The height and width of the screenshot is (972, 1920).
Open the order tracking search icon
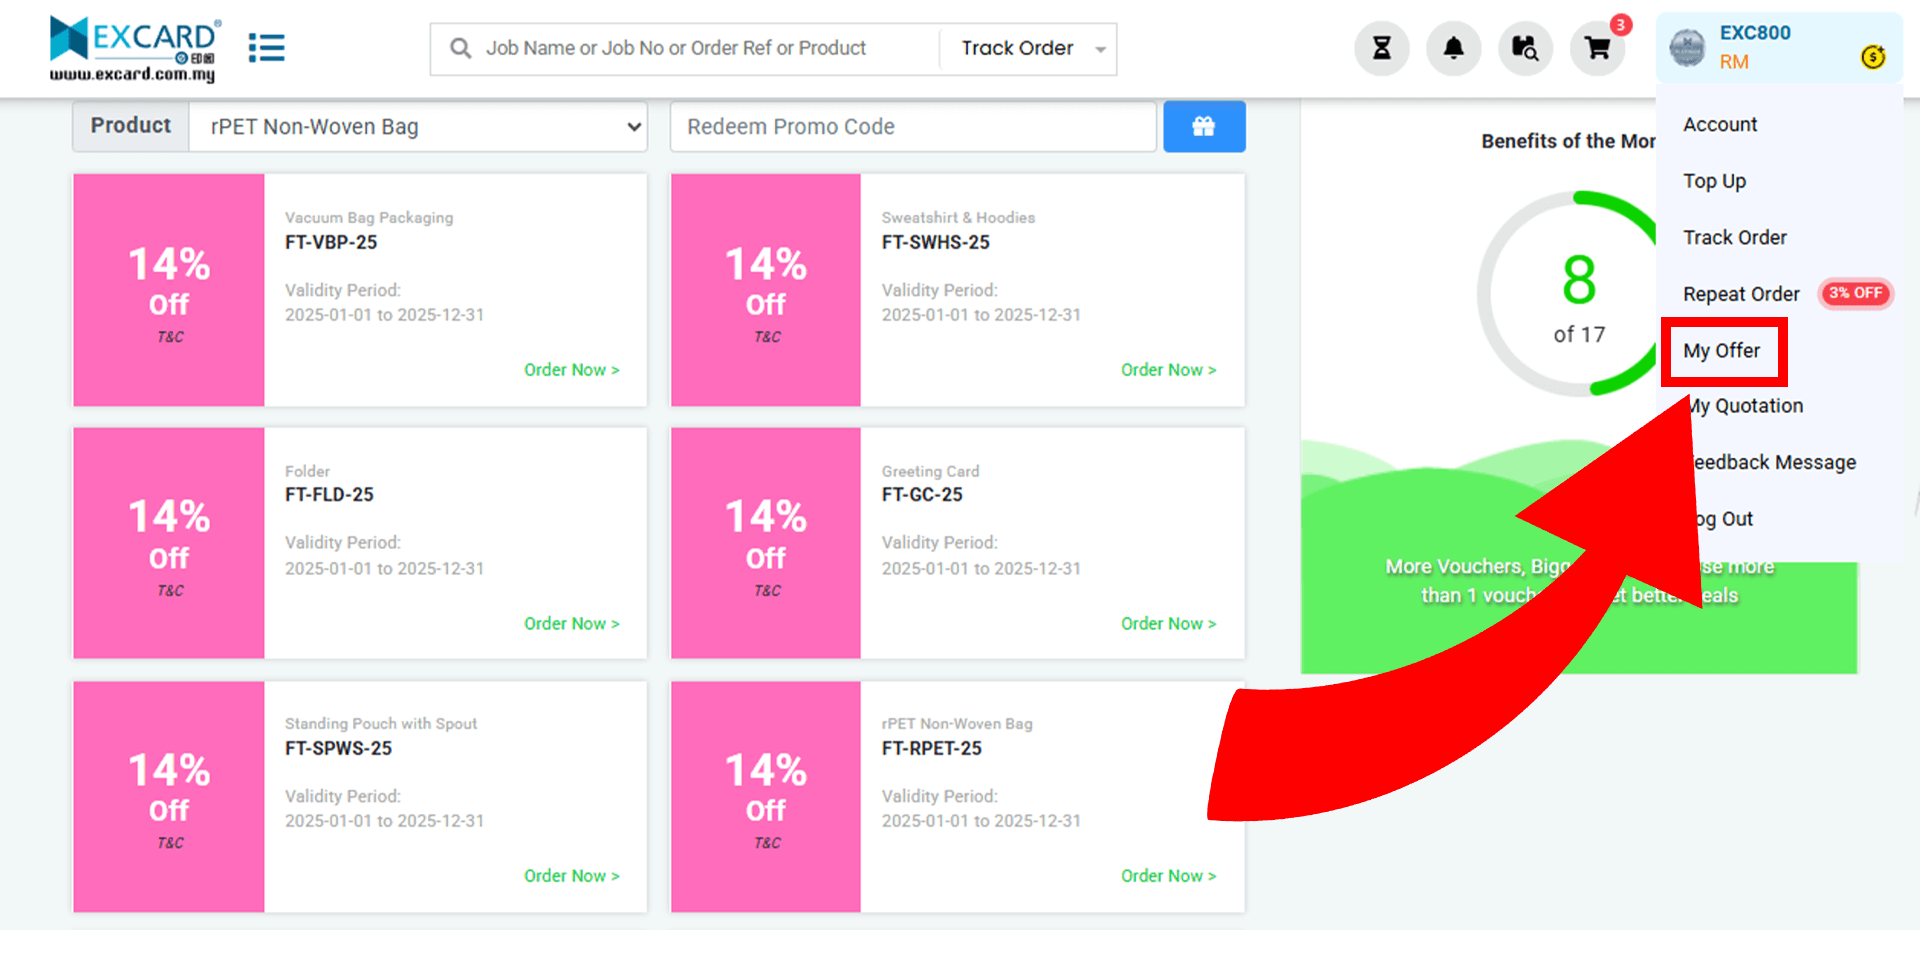1525,48
